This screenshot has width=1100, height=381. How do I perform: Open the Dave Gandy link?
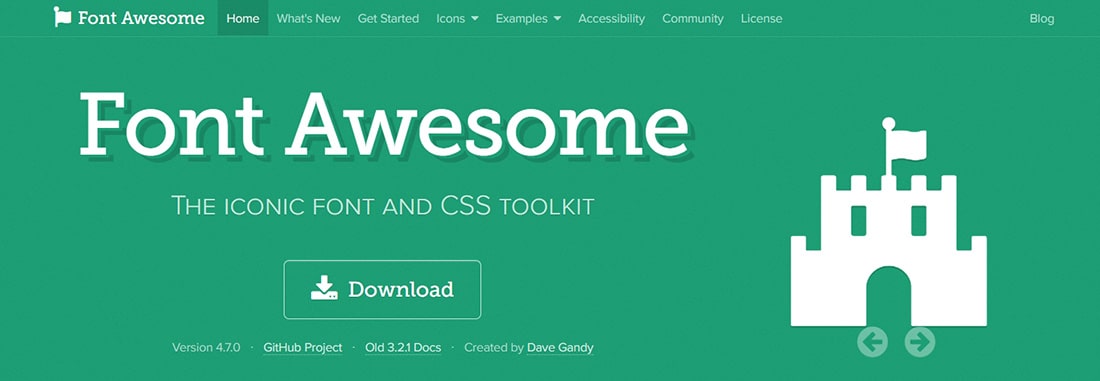click(x=560, y=347)
